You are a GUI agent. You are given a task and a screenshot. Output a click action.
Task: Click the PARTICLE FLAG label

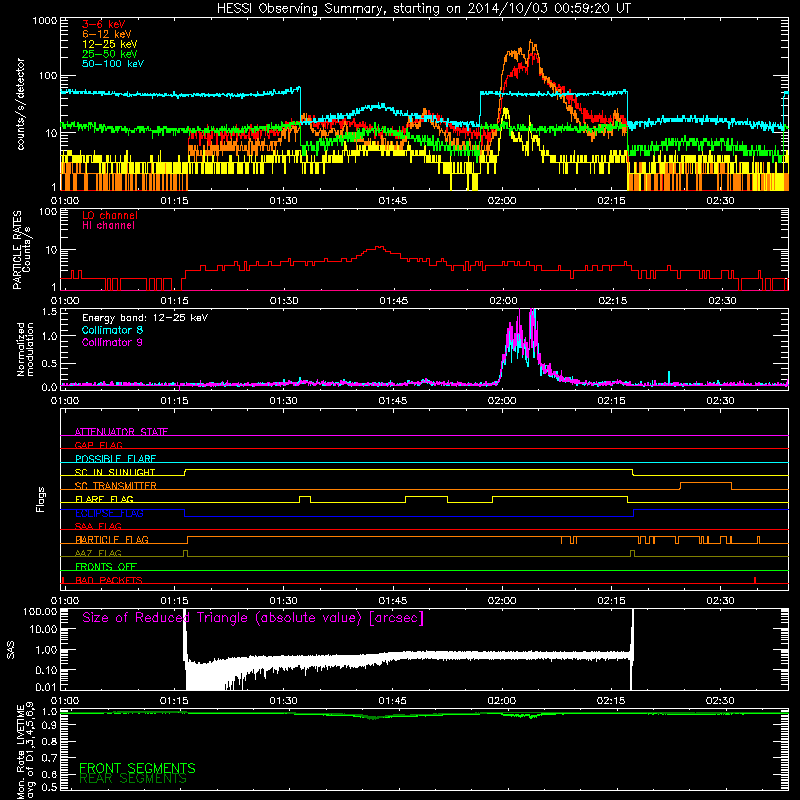click(x=112, y=539)
